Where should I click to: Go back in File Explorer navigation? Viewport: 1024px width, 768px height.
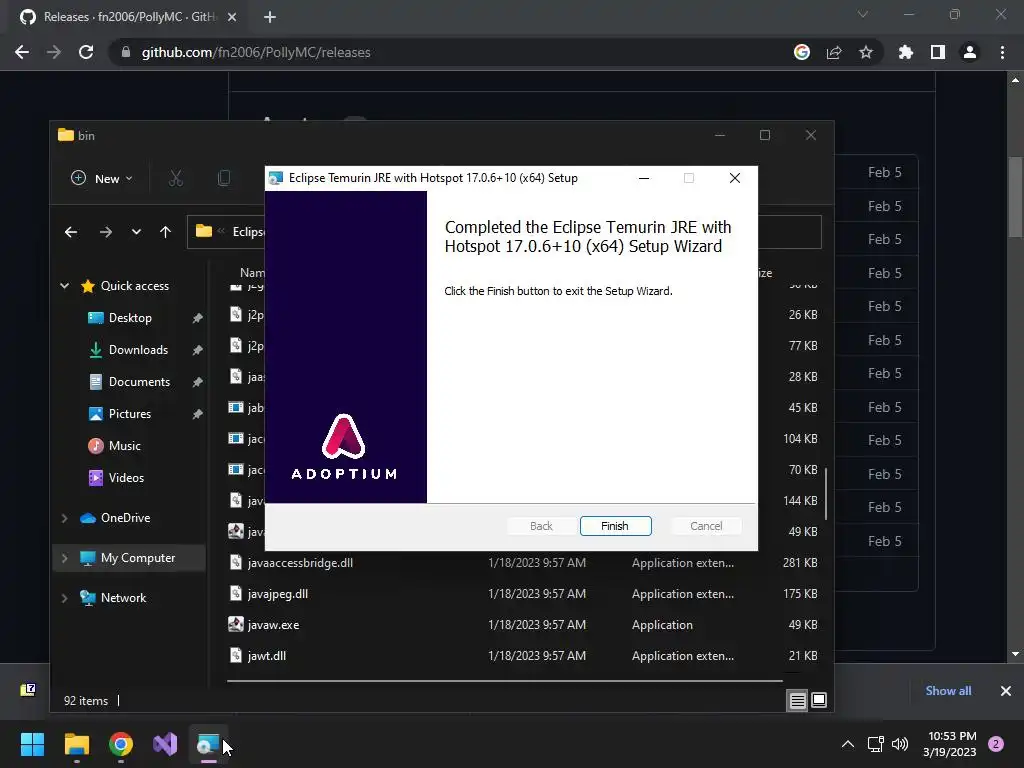coord(71,232)
